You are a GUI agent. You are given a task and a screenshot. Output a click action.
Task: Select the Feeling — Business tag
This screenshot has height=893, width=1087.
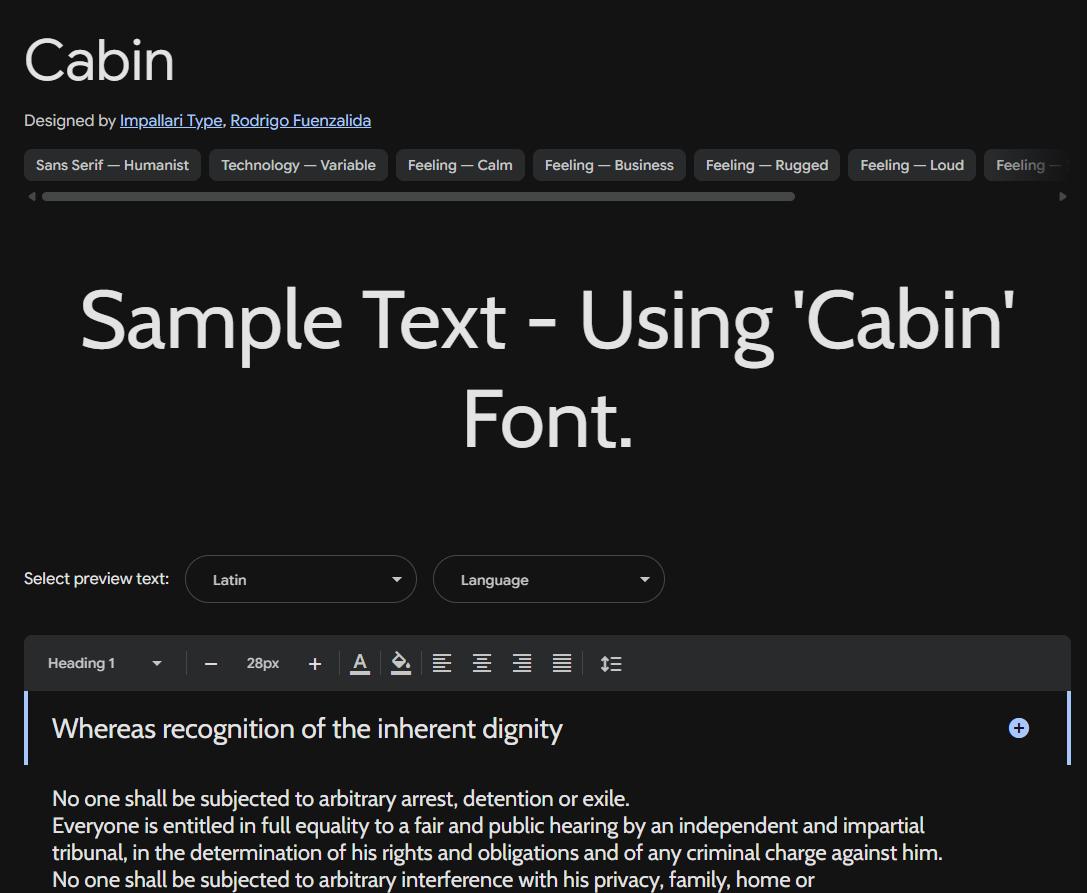click(x=609, y=165)
